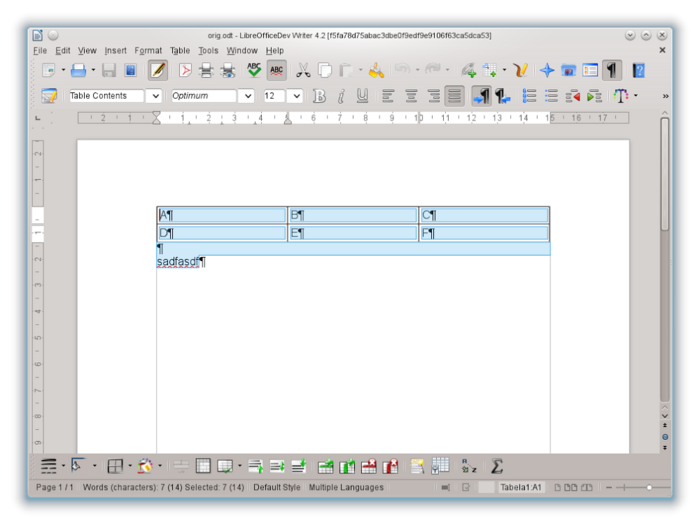Click the Copy icon
Image resolution: width=700 pixels, height=525 pixels.
(x=325, y=70)
